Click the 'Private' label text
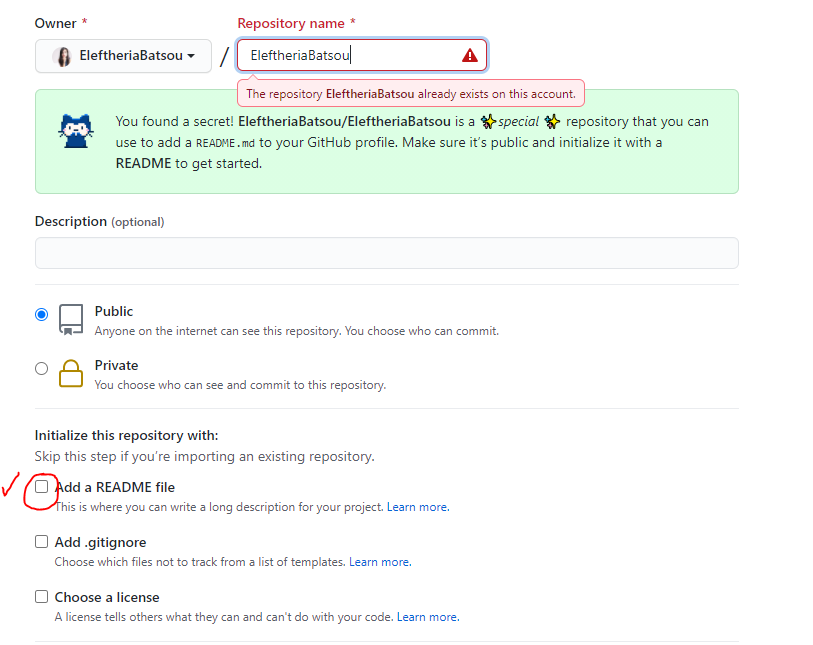 coord(116,366)
